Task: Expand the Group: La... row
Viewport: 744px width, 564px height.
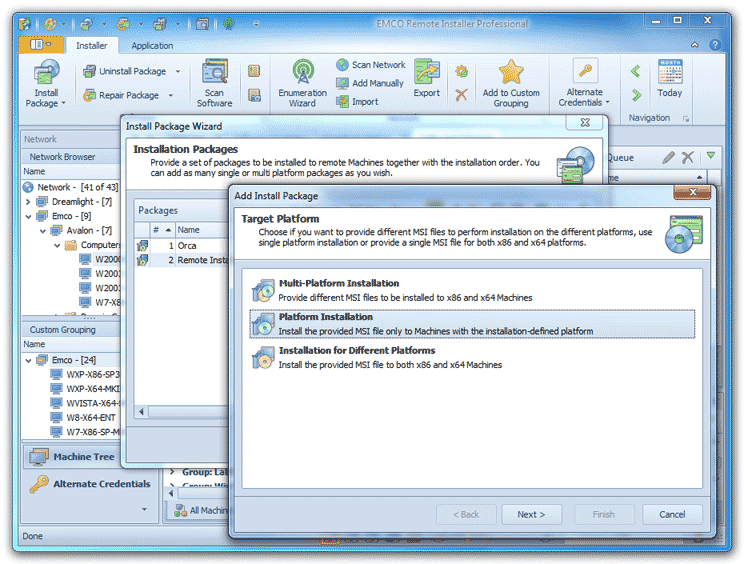Action: coord(173,472)
